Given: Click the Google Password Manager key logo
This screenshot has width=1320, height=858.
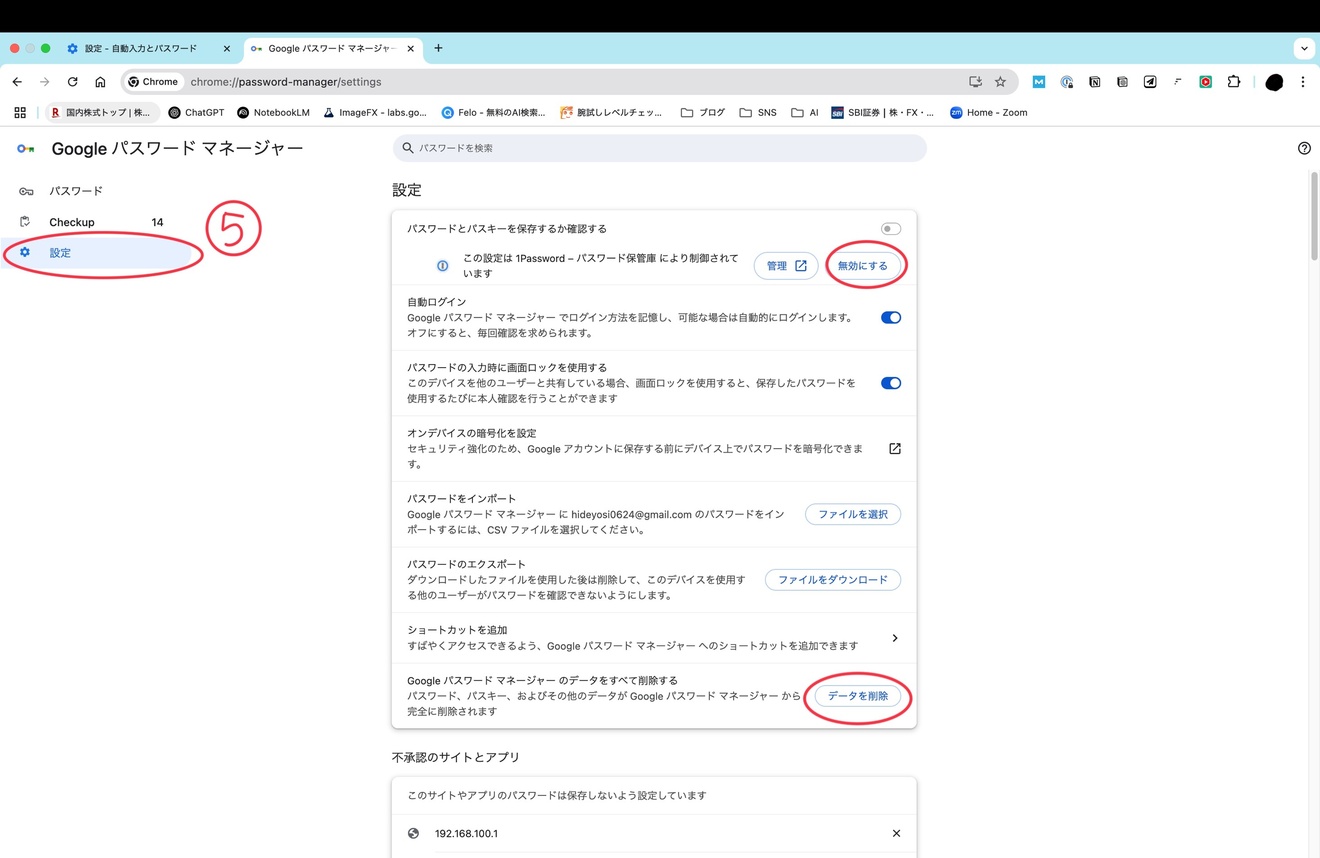Looking at the screenshot, I should (x=26, y=148).
